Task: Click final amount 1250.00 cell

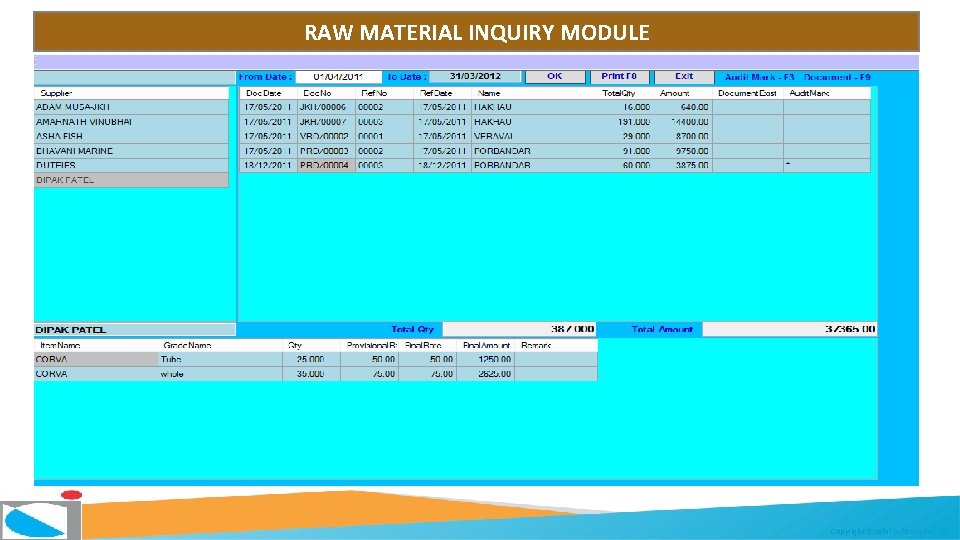Action: click(x=486, y=359)
